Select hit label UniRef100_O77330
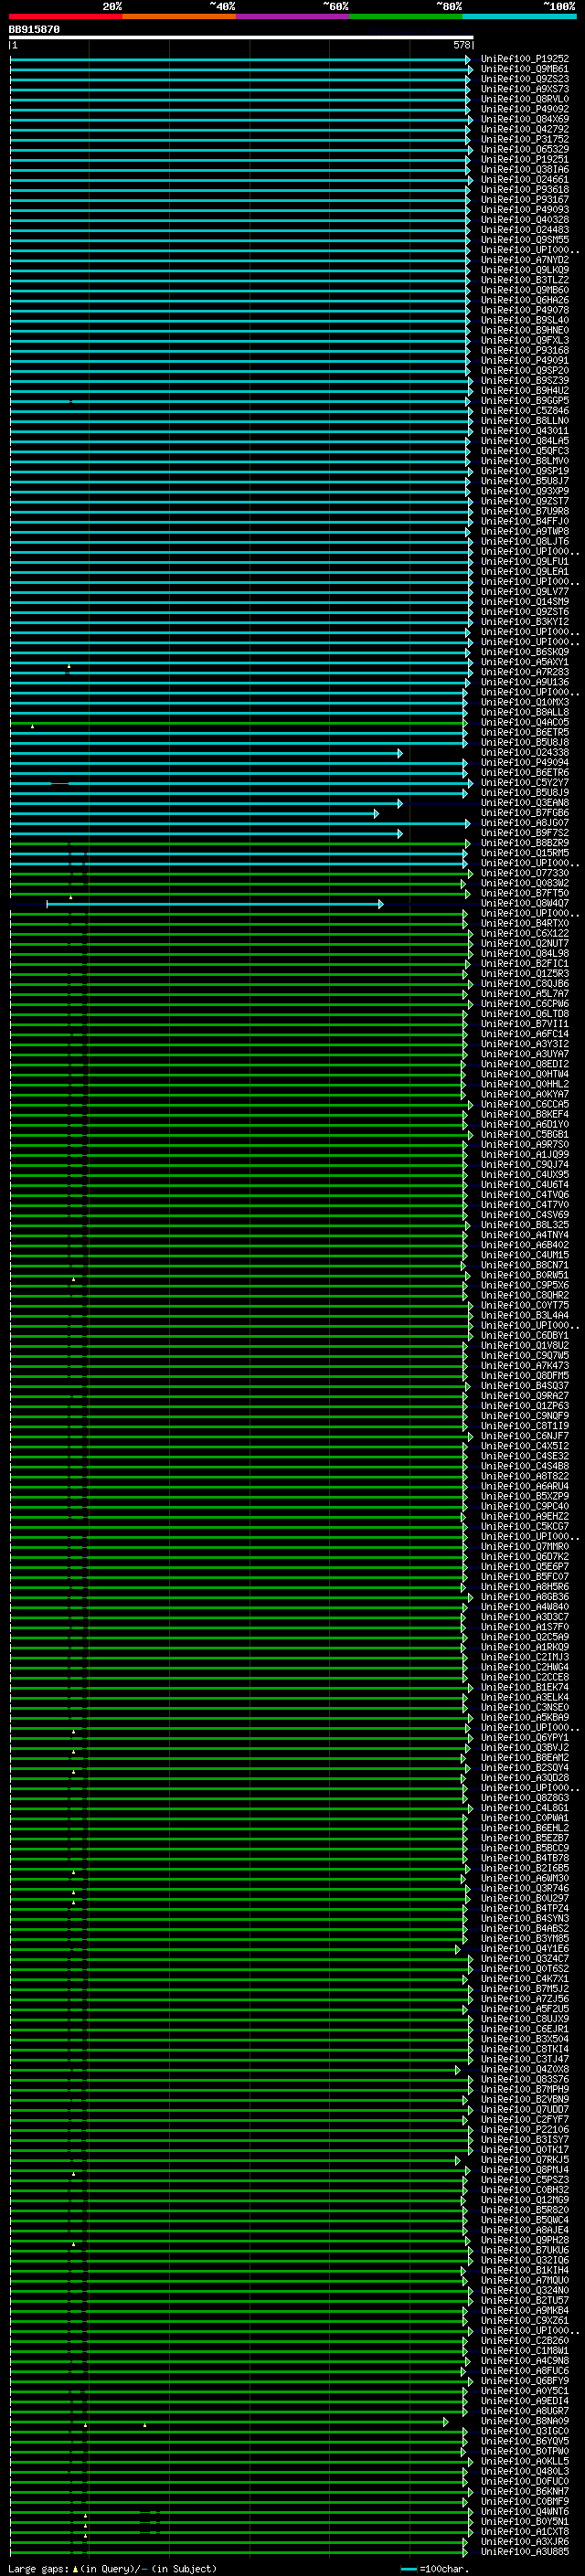Viewport: 585px width, 2576px height. point(525,873)
